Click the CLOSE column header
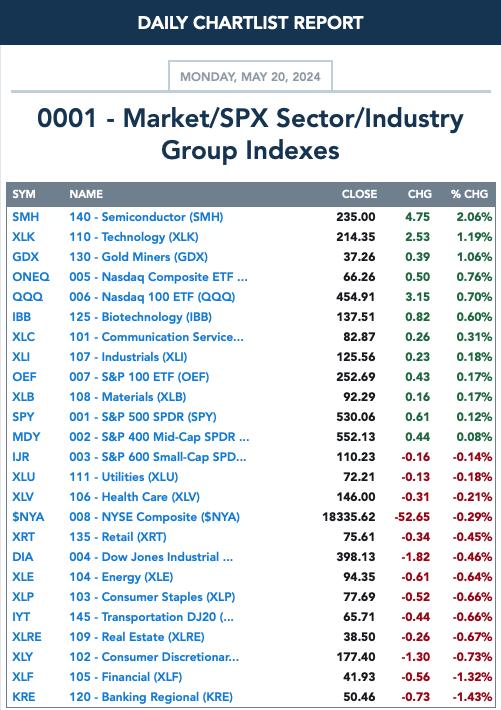501x710 pixels. coord(359,194)
